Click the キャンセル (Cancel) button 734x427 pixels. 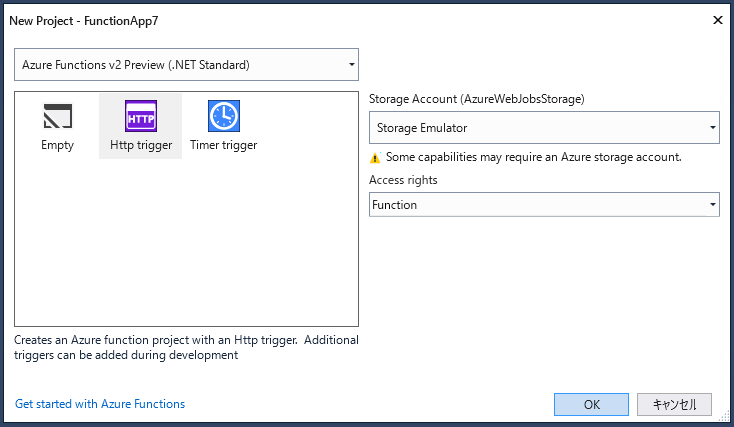(x=674, y=404)
